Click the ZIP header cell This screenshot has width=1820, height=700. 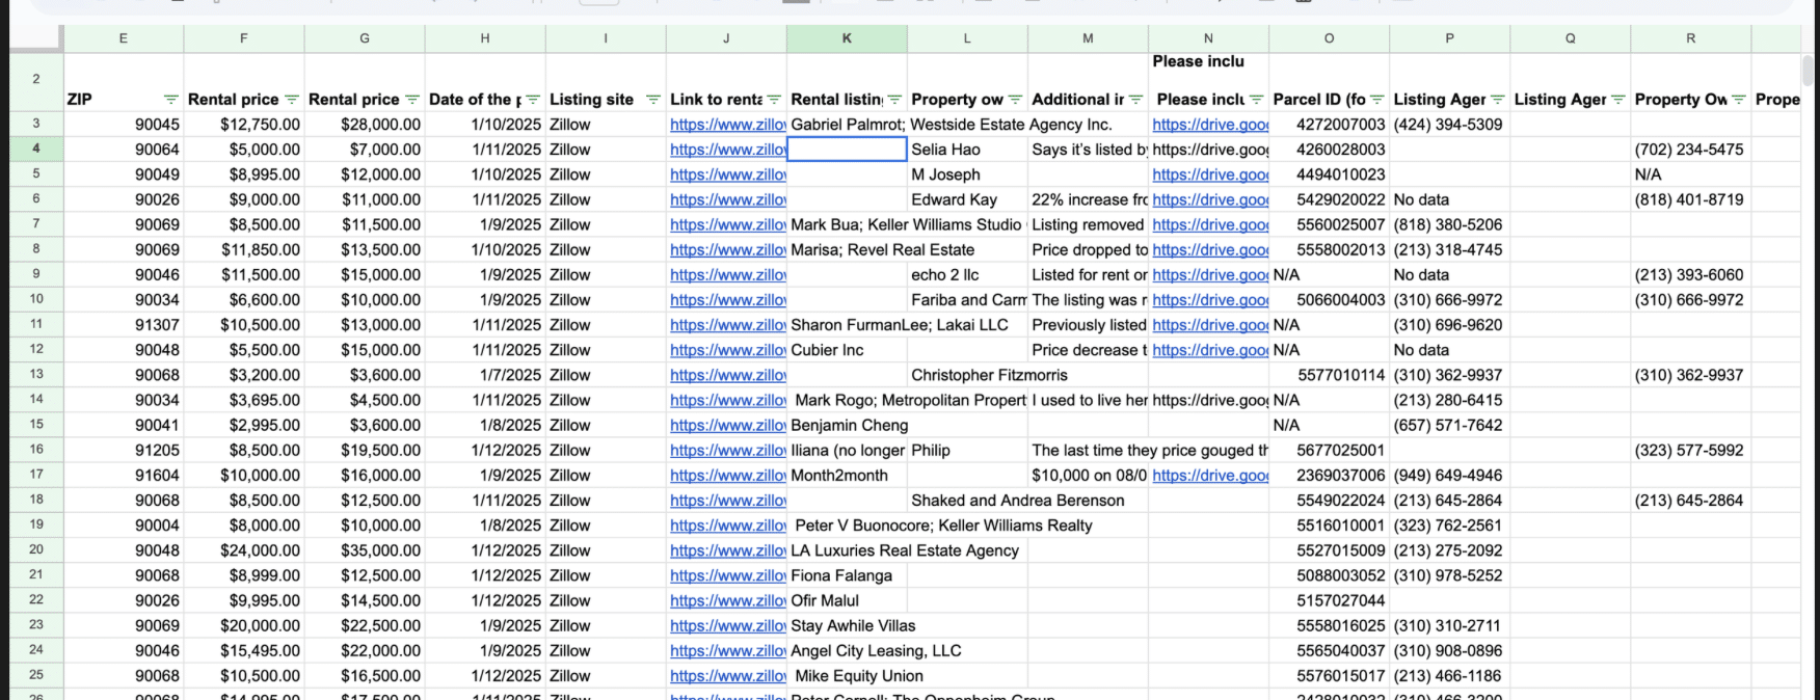coord(124,82)
